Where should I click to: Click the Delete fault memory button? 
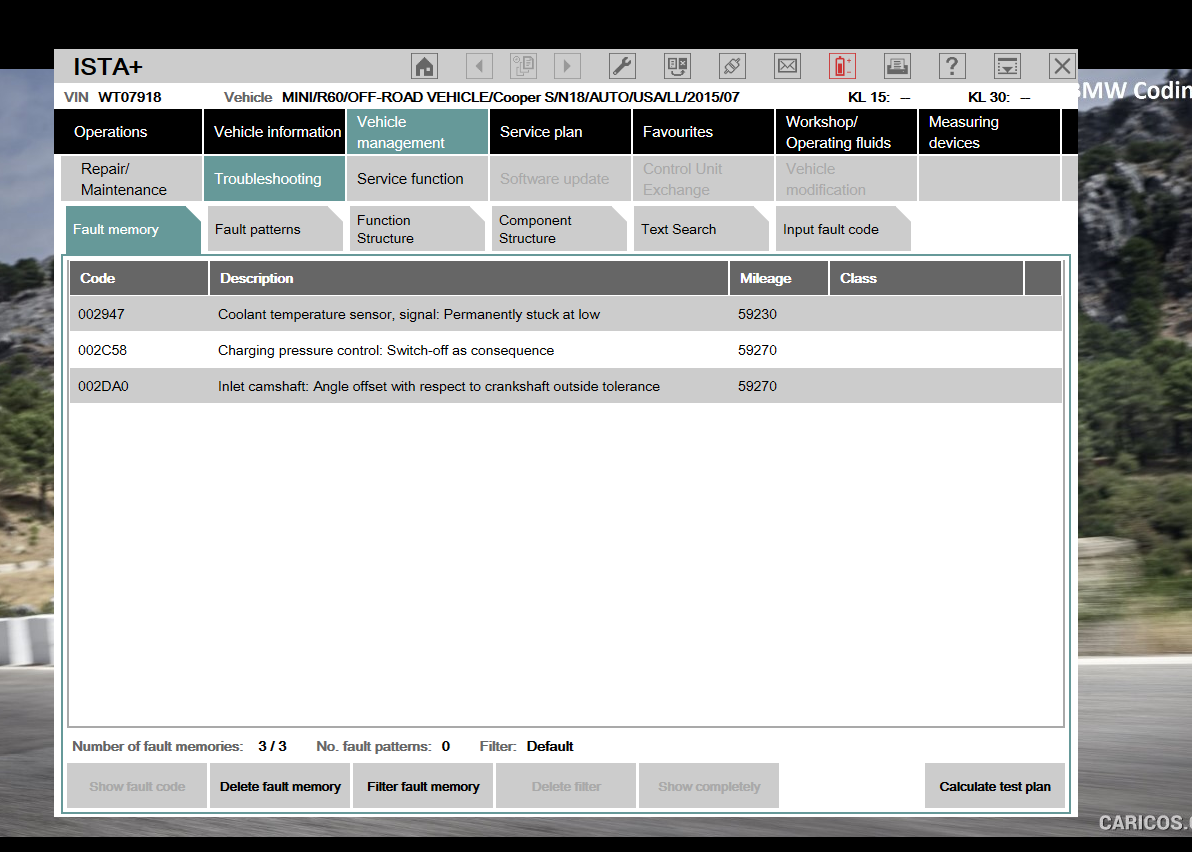pos(280,787)
